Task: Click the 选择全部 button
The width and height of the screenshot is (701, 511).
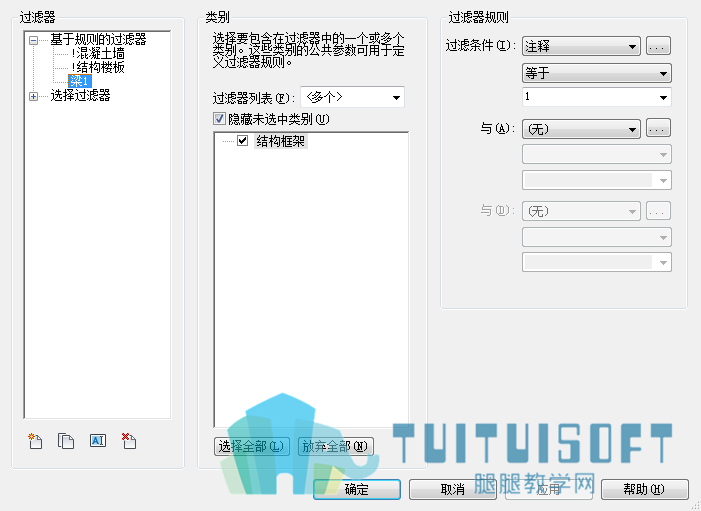Action: [252, 446]
